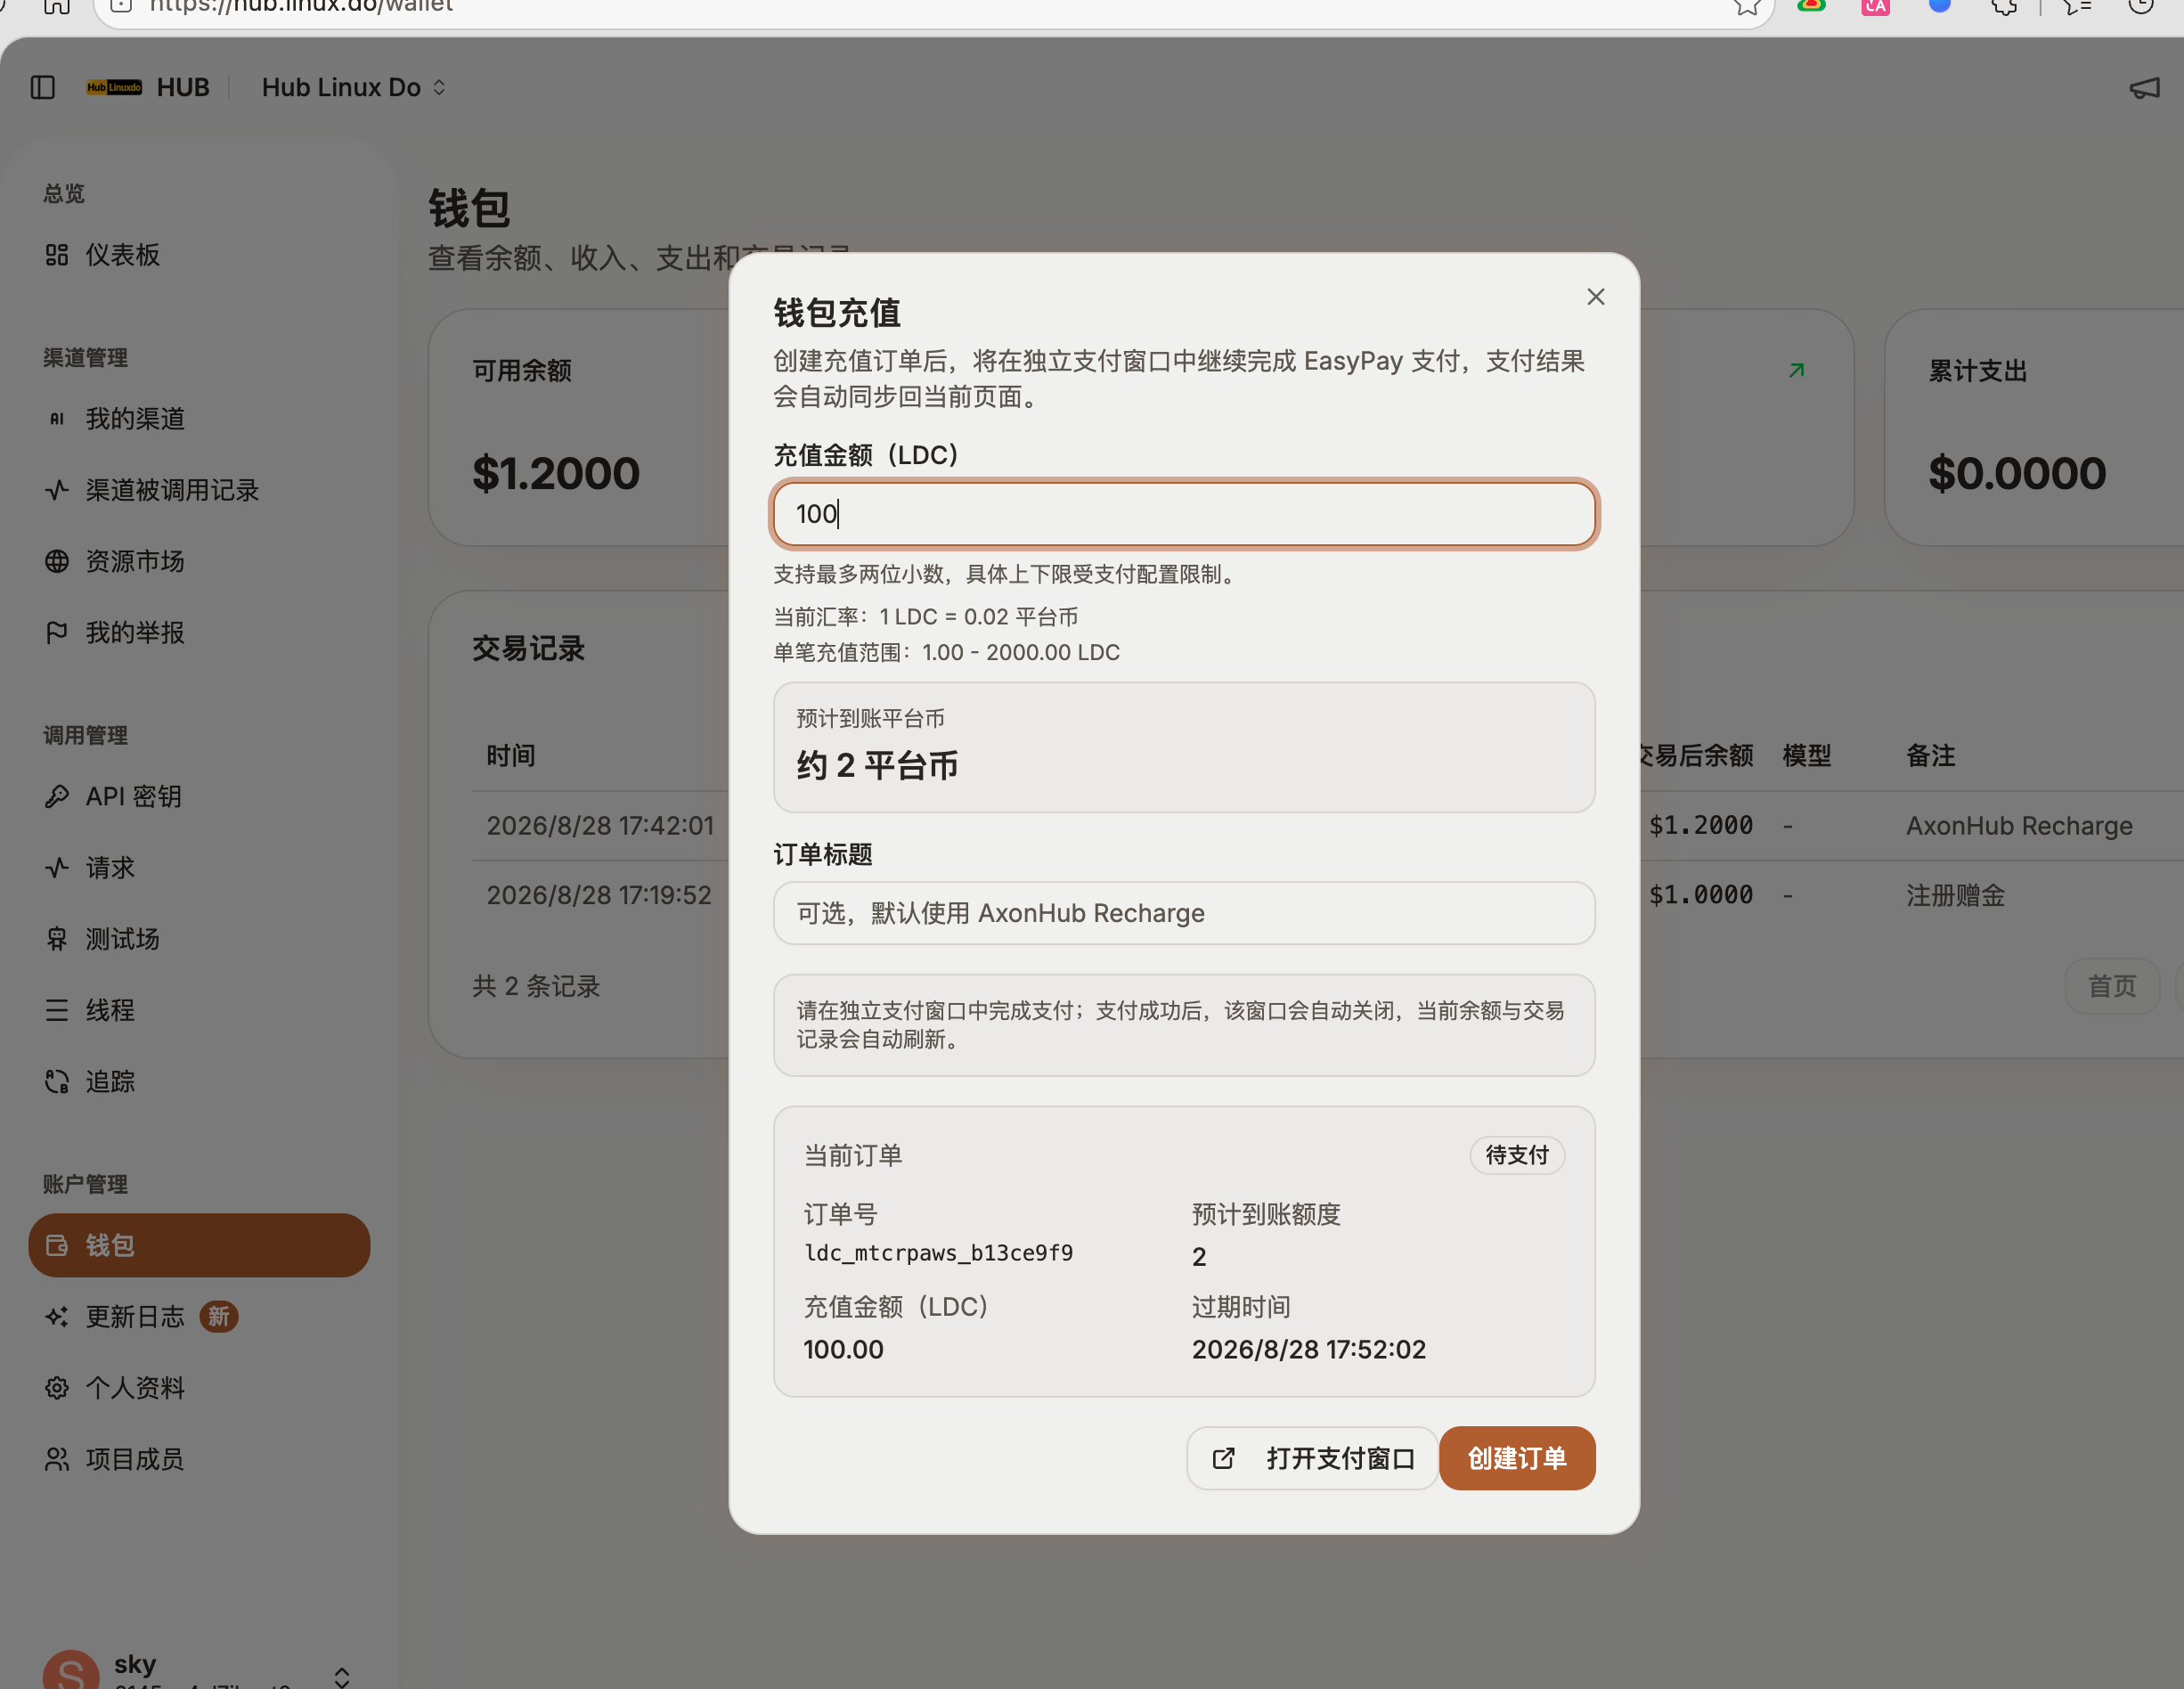The width and height of the screenshot is (2184, 1689).
Task: Click the 待支付 status badge
Action: (x=1517, y=1156)
